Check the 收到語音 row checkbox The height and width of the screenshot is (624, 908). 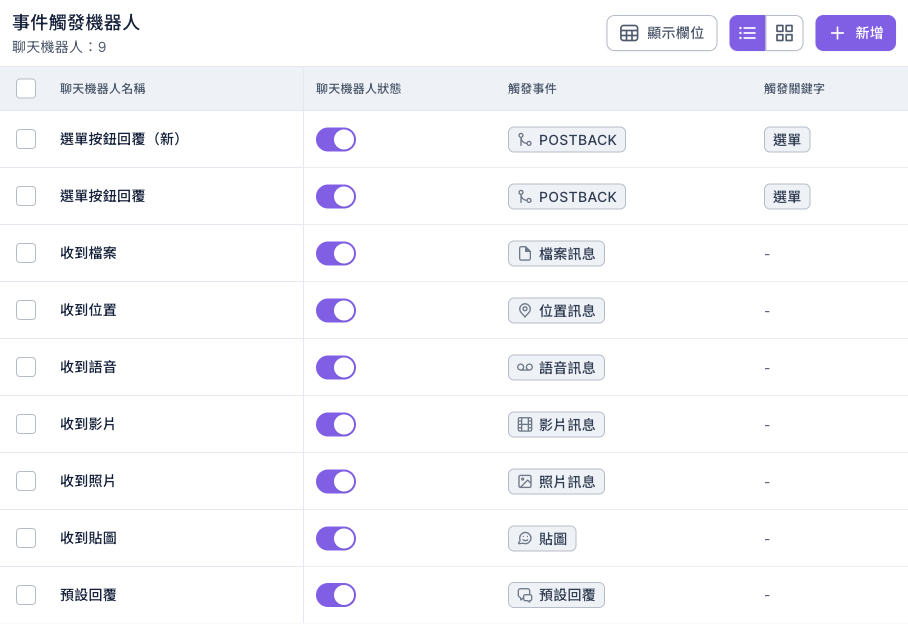tap(26, 367)
